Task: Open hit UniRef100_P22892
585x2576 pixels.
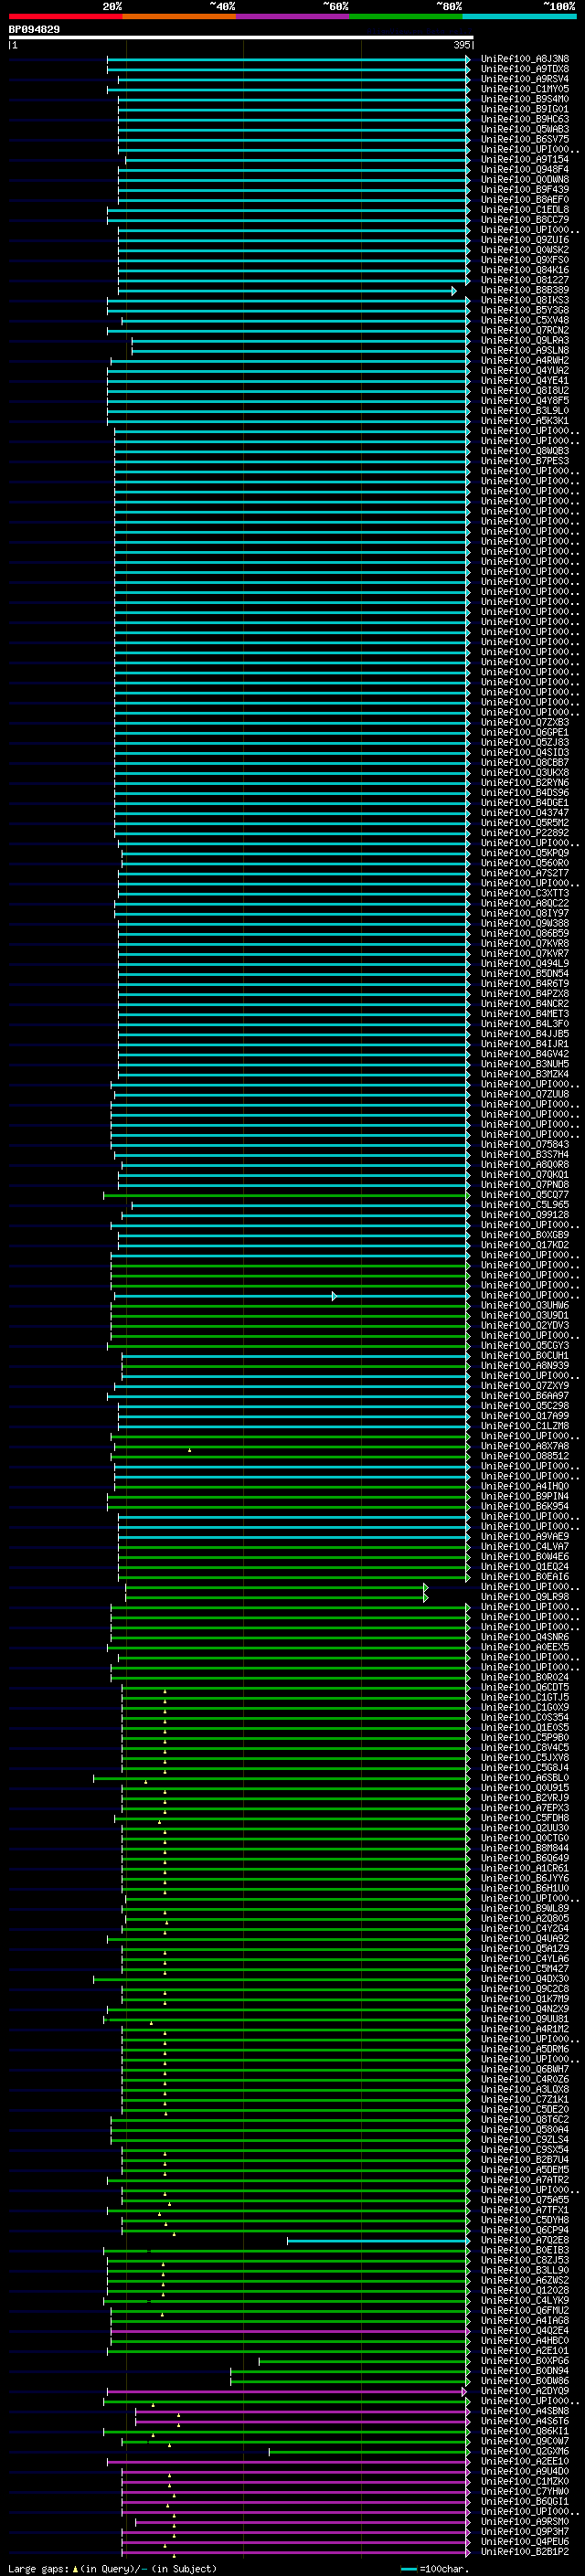Action: (x=525, y=832)
